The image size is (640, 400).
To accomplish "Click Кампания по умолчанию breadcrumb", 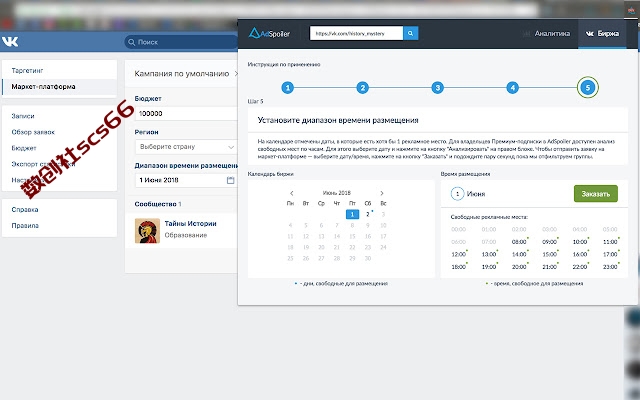I will tap(182, 74).
